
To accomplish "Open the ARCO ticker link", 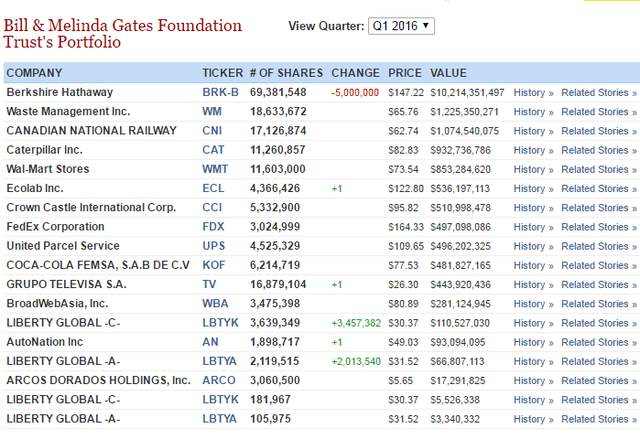I will click(219, 380).
